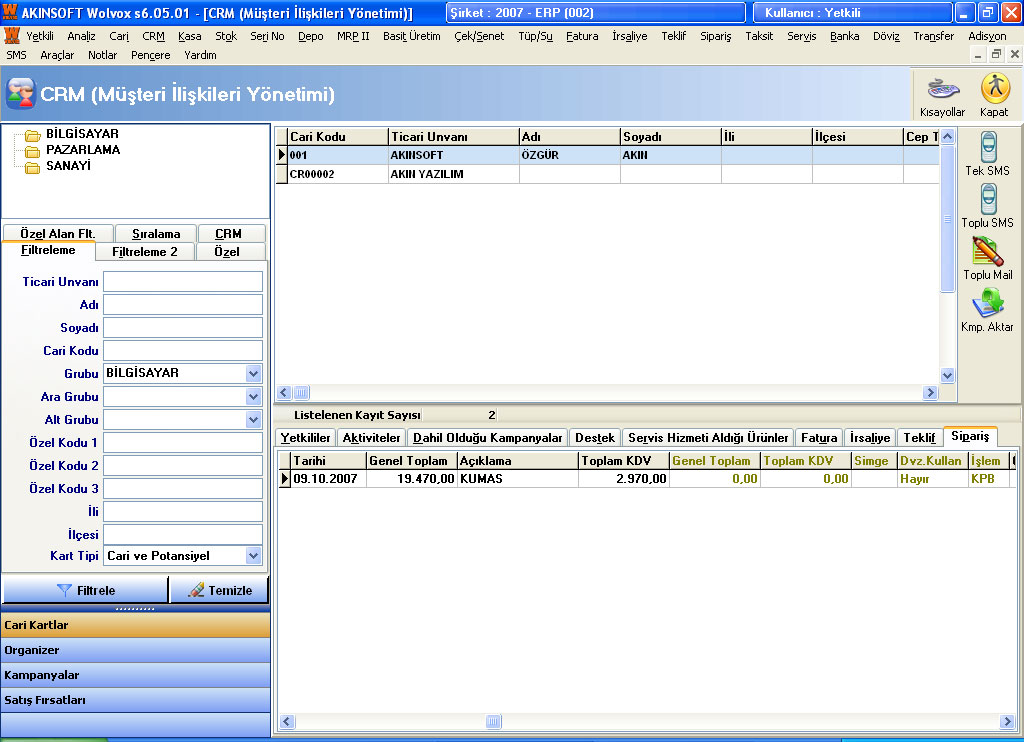Click the 19.470,00 total cell
This screenshot has width=1024, height=742.
(411, 479)
